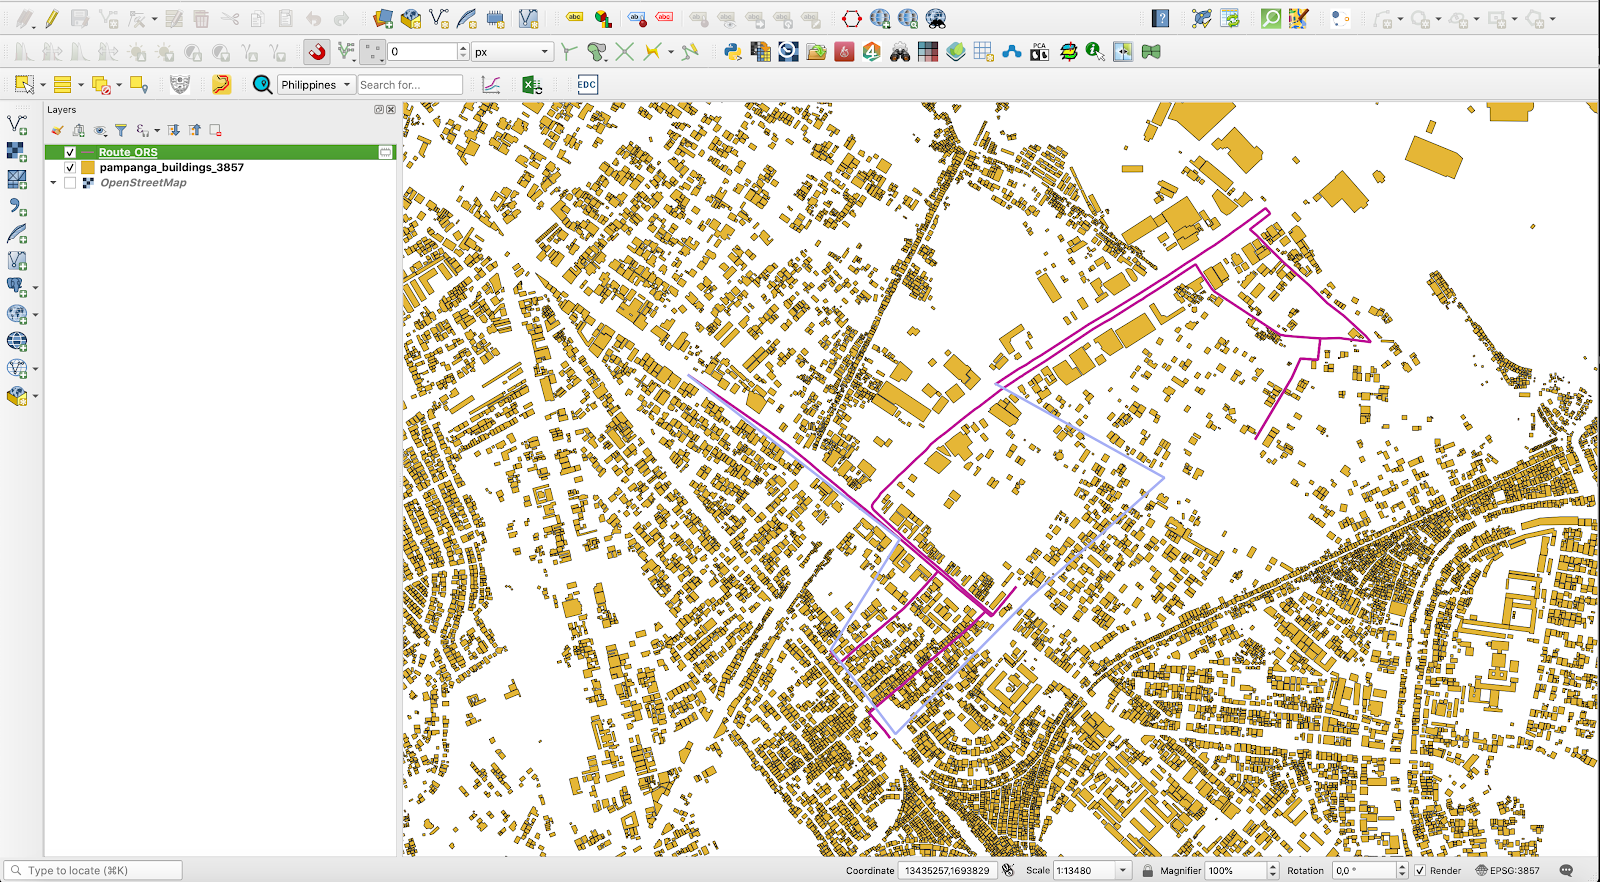Viewport: 1600px width, 882px height.
Task: Click the Add Raster Layer icon
Action: coord(17,152)
